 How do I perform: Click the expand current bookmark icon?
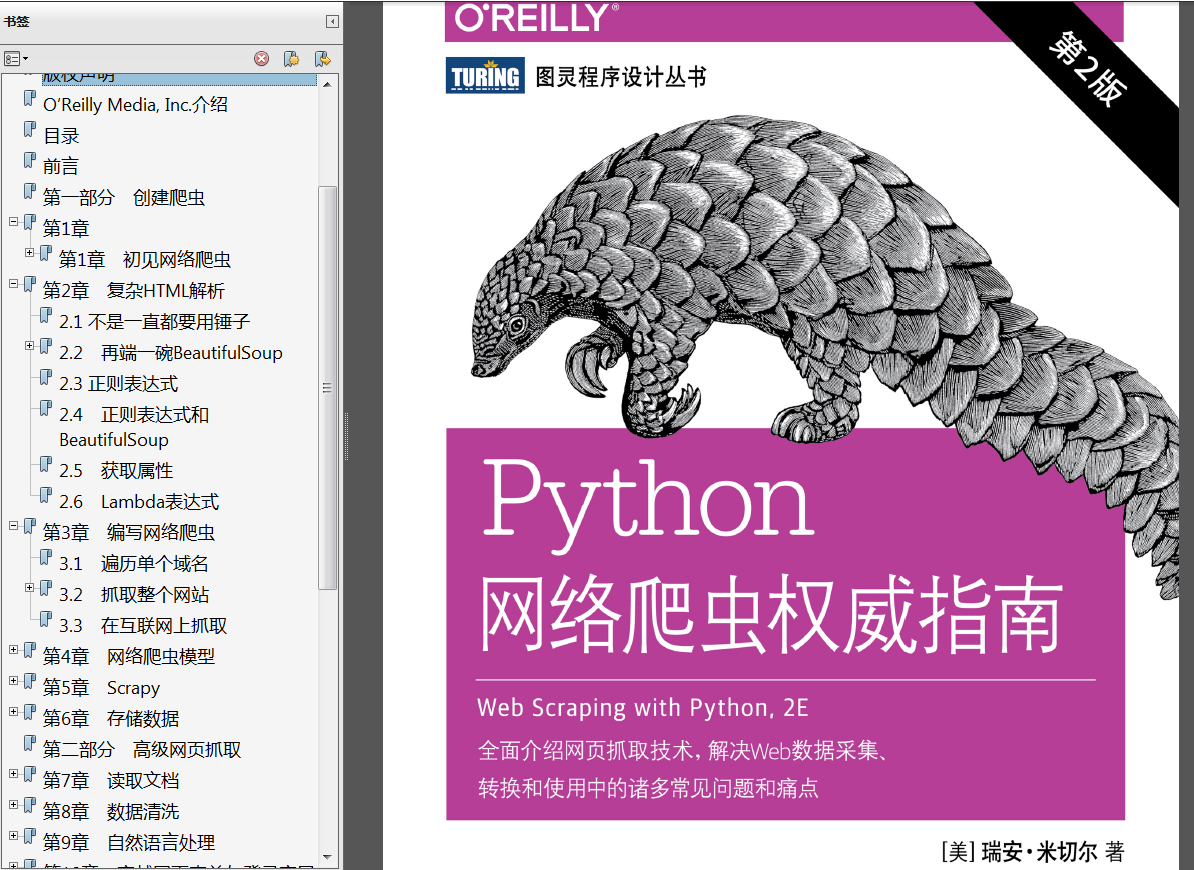coord(322,59)
